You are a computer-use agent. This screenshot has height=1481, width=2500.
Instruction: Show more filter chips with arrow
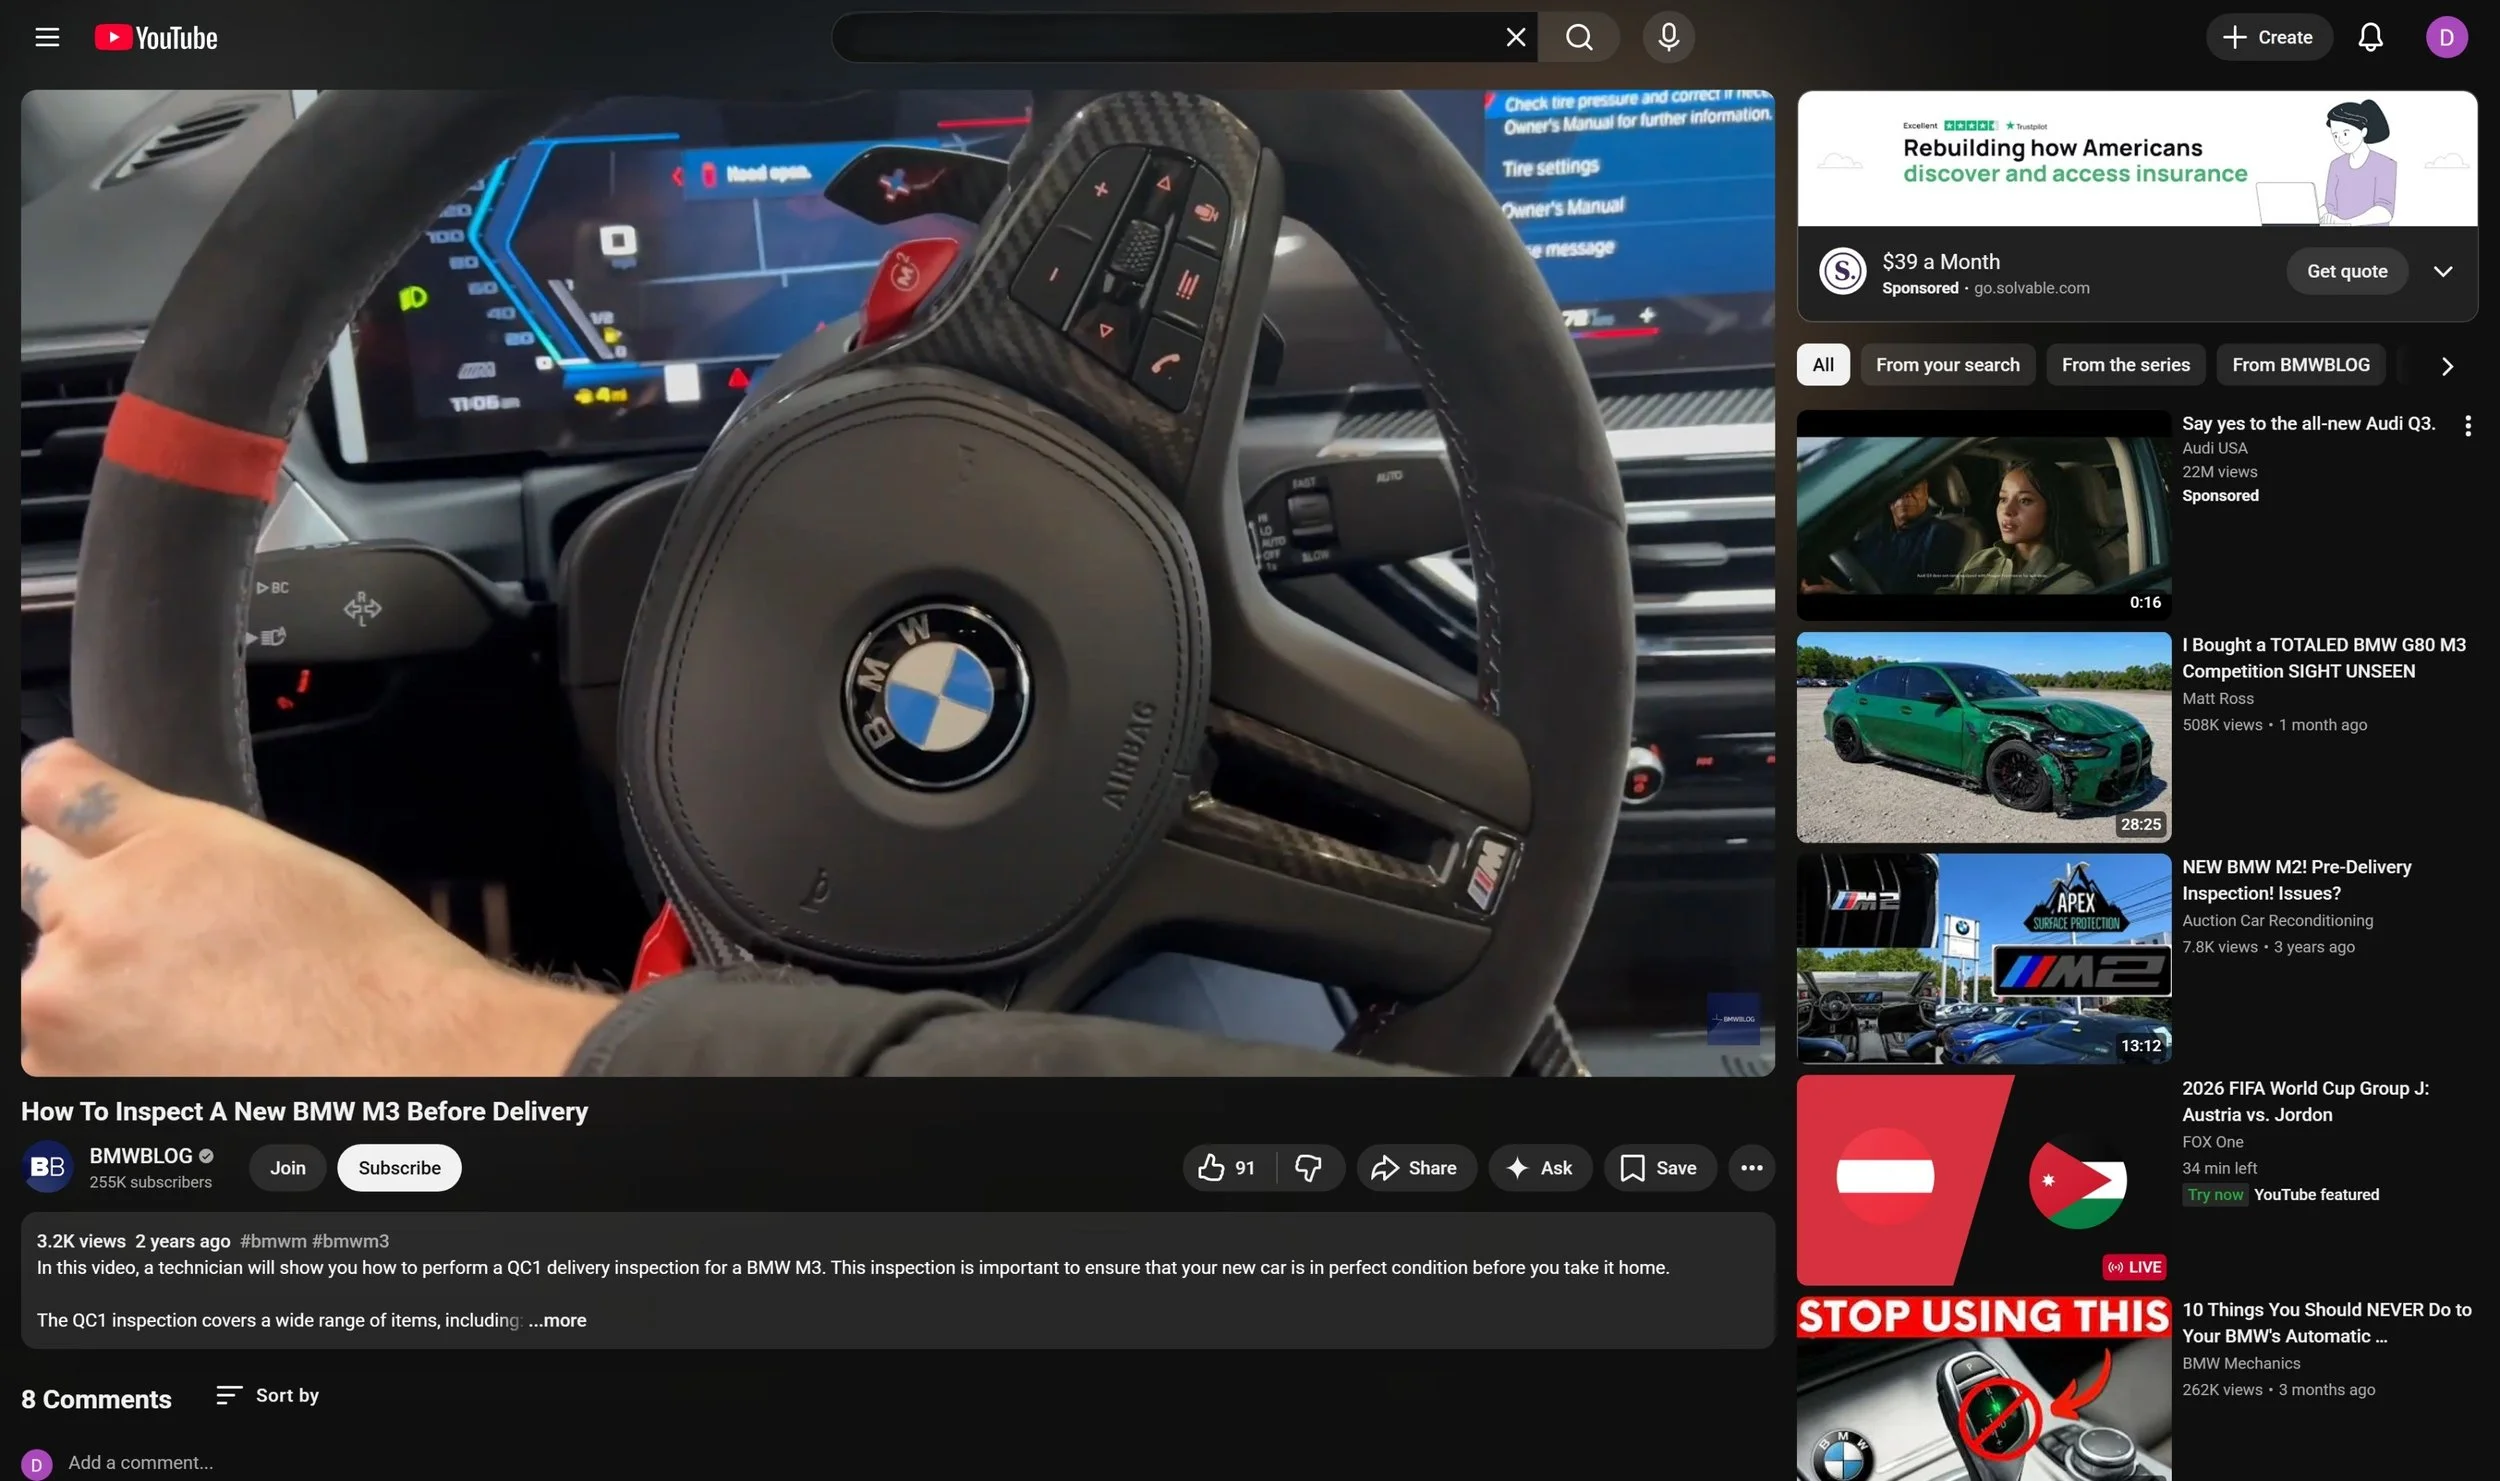2446,366
